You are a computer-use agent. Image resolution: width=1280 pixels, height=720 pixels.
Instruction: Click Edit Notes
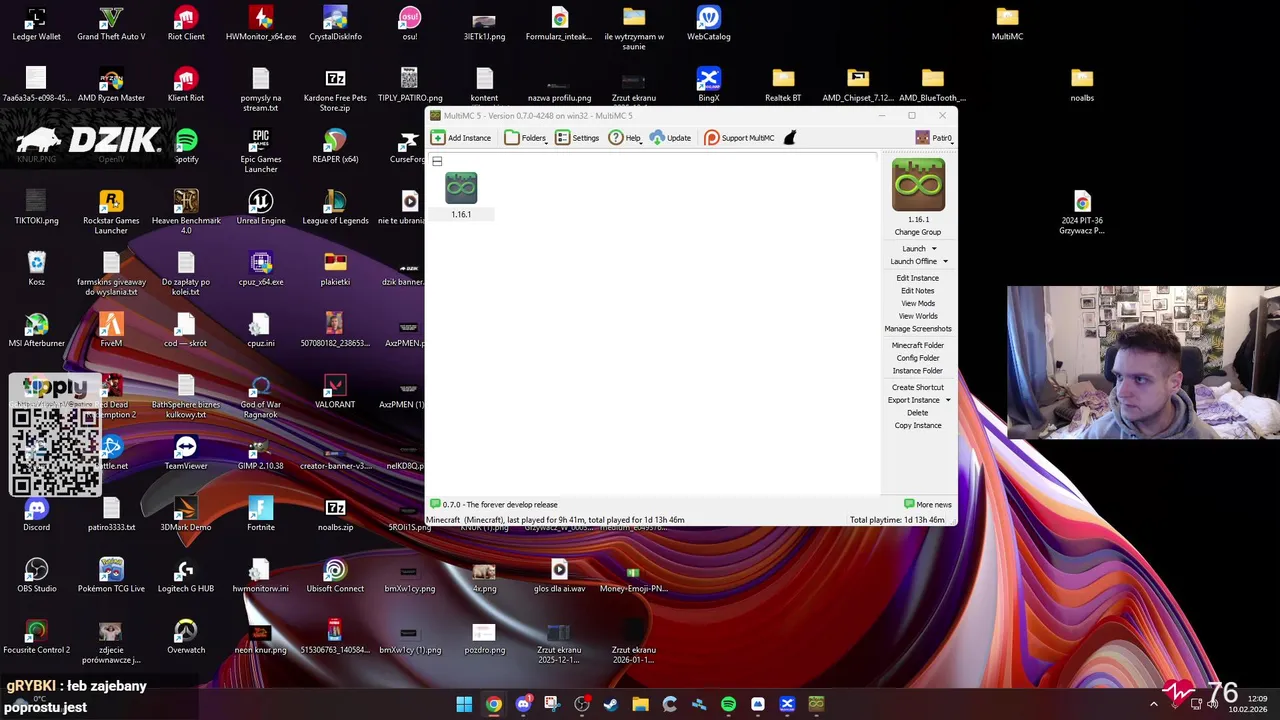coord(918,291)
